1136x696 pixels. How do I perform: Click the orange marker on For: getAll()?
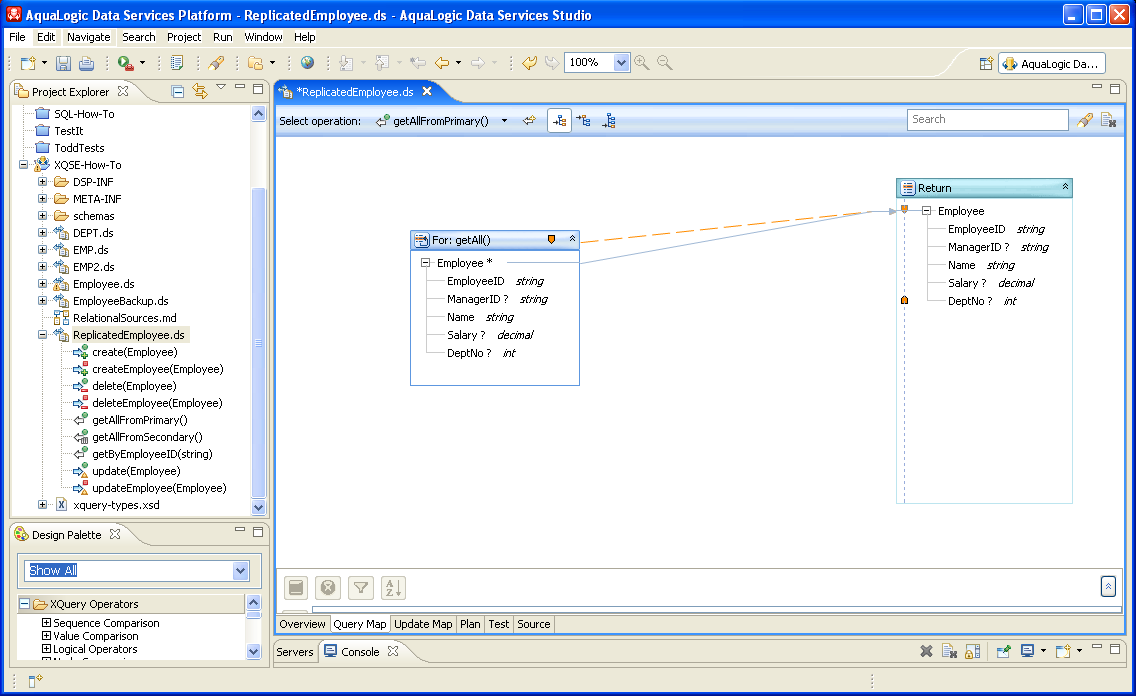click(x=551, y=239)
